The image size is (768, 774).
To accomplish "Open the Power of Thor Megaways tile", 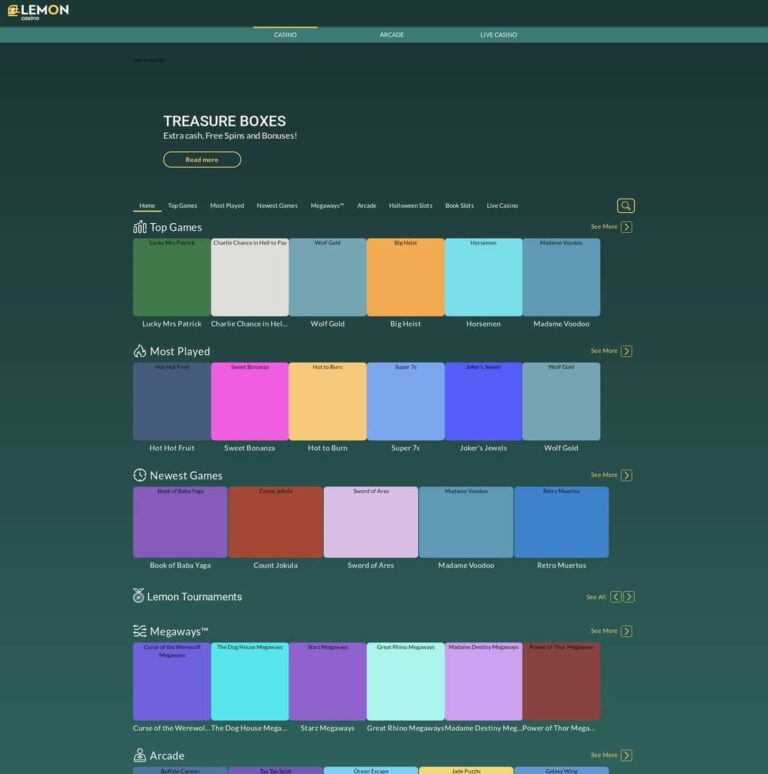I will 562,682.
